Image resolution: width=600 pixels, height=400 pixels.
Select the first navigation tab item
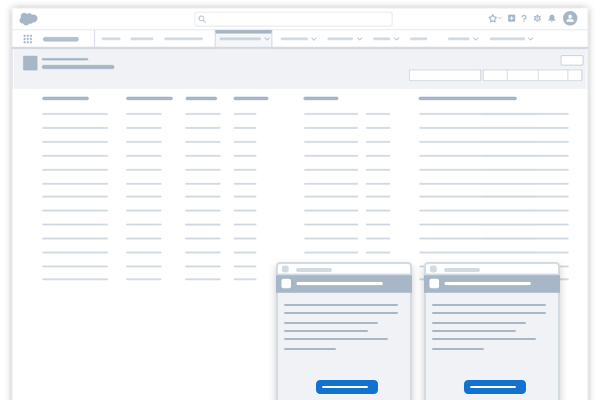[x=111, y=39]
